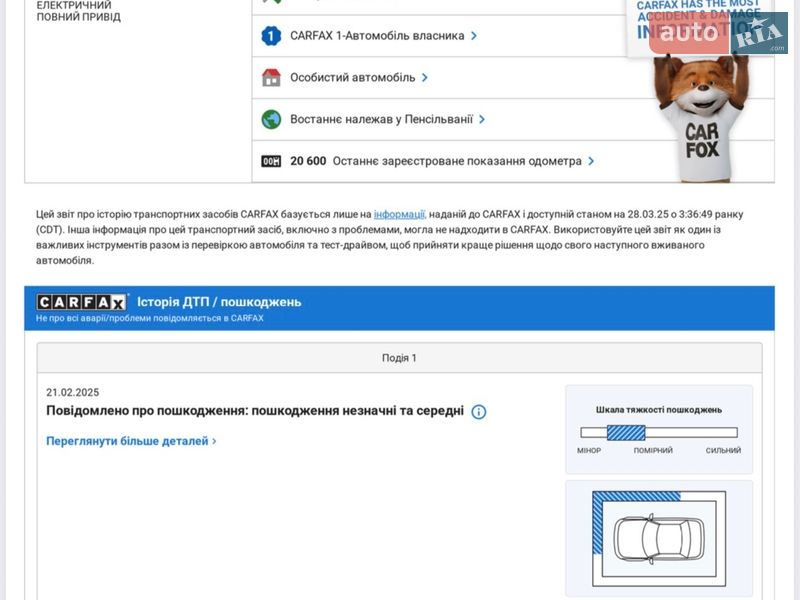Click the СИЛЬНИЙ severity label
The image size is (800, 600).
[723, 451]
